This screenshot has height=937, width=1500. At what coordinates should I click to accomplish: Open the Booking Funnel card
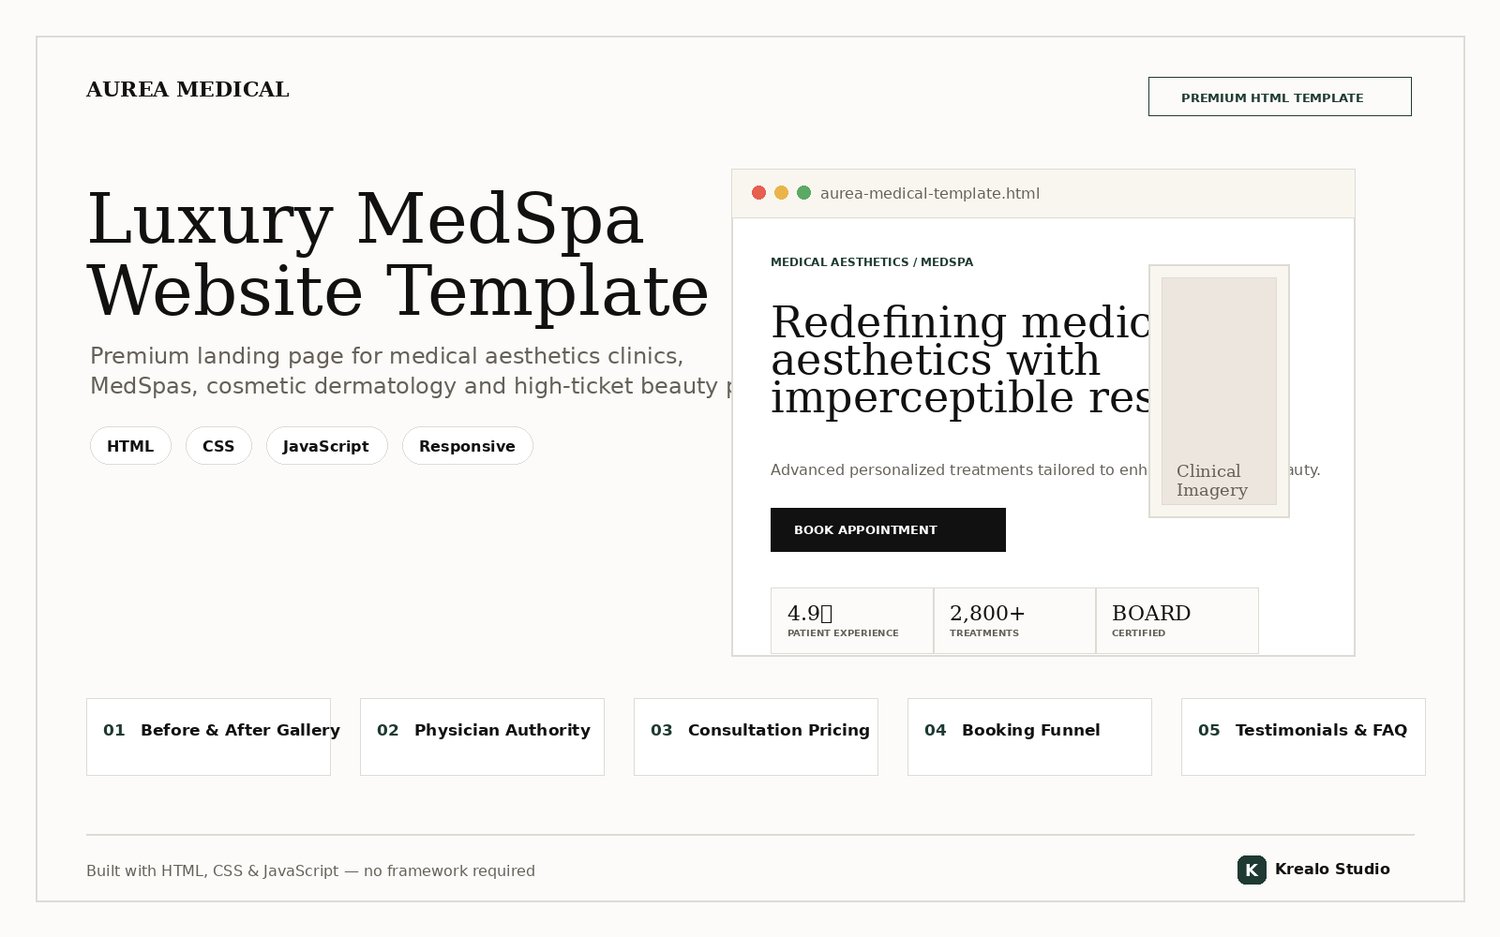coord(1030,737)
